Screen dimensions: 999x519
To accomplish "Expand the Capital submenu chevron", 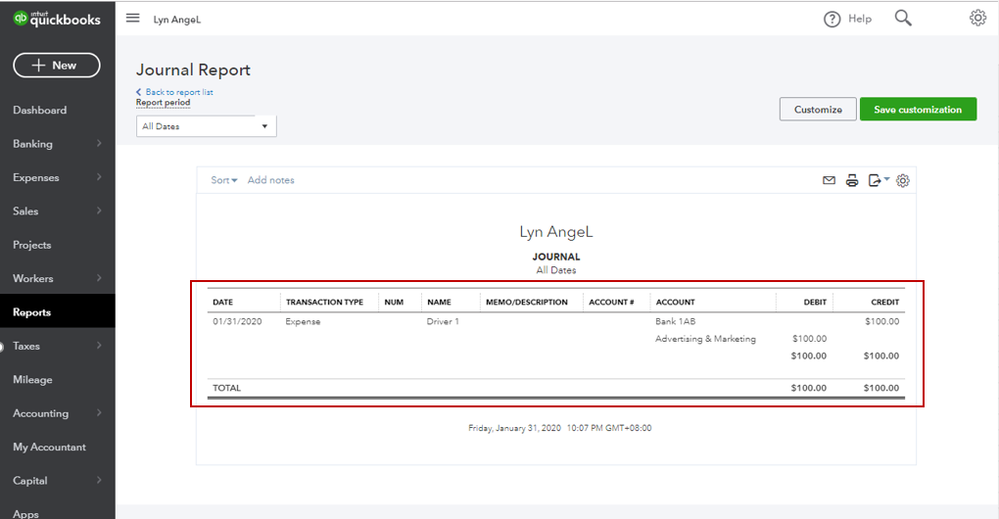I will (99, 481).
